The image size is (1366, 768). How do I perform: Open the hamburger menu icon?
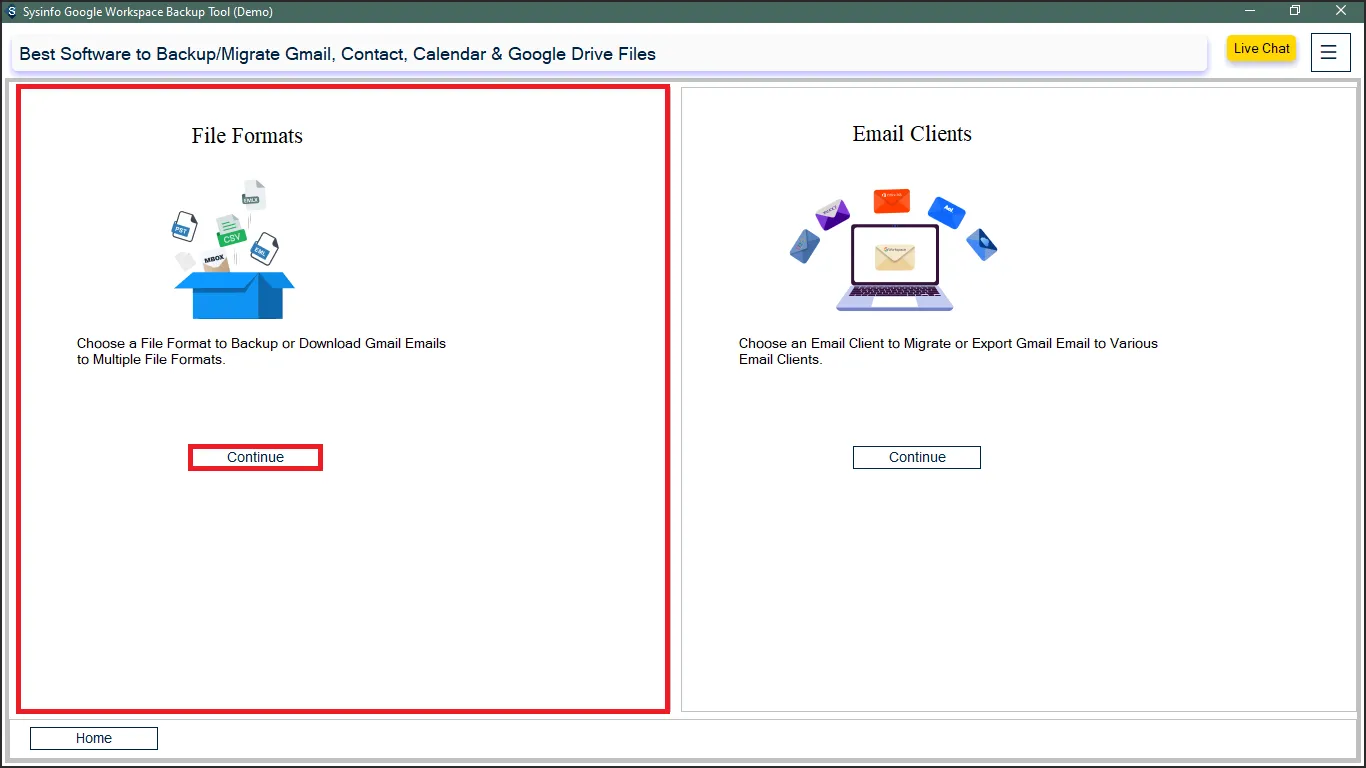(x=1329, y=52)
